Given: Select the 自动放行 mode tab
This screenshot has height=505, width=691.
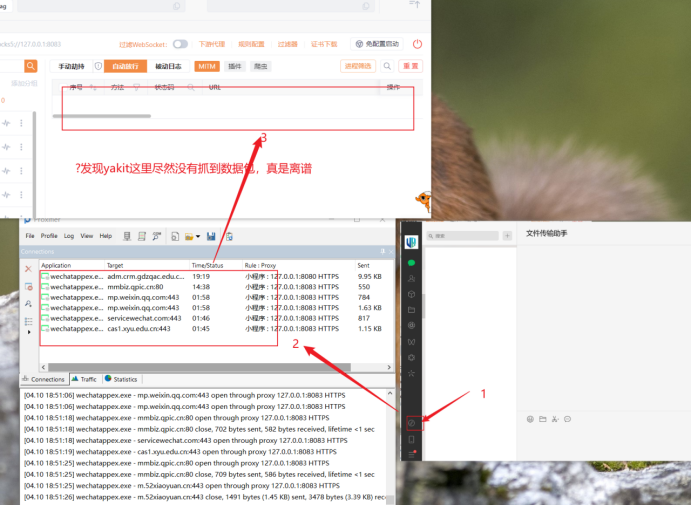Looking at the screenshot, I should click(126, 66).
